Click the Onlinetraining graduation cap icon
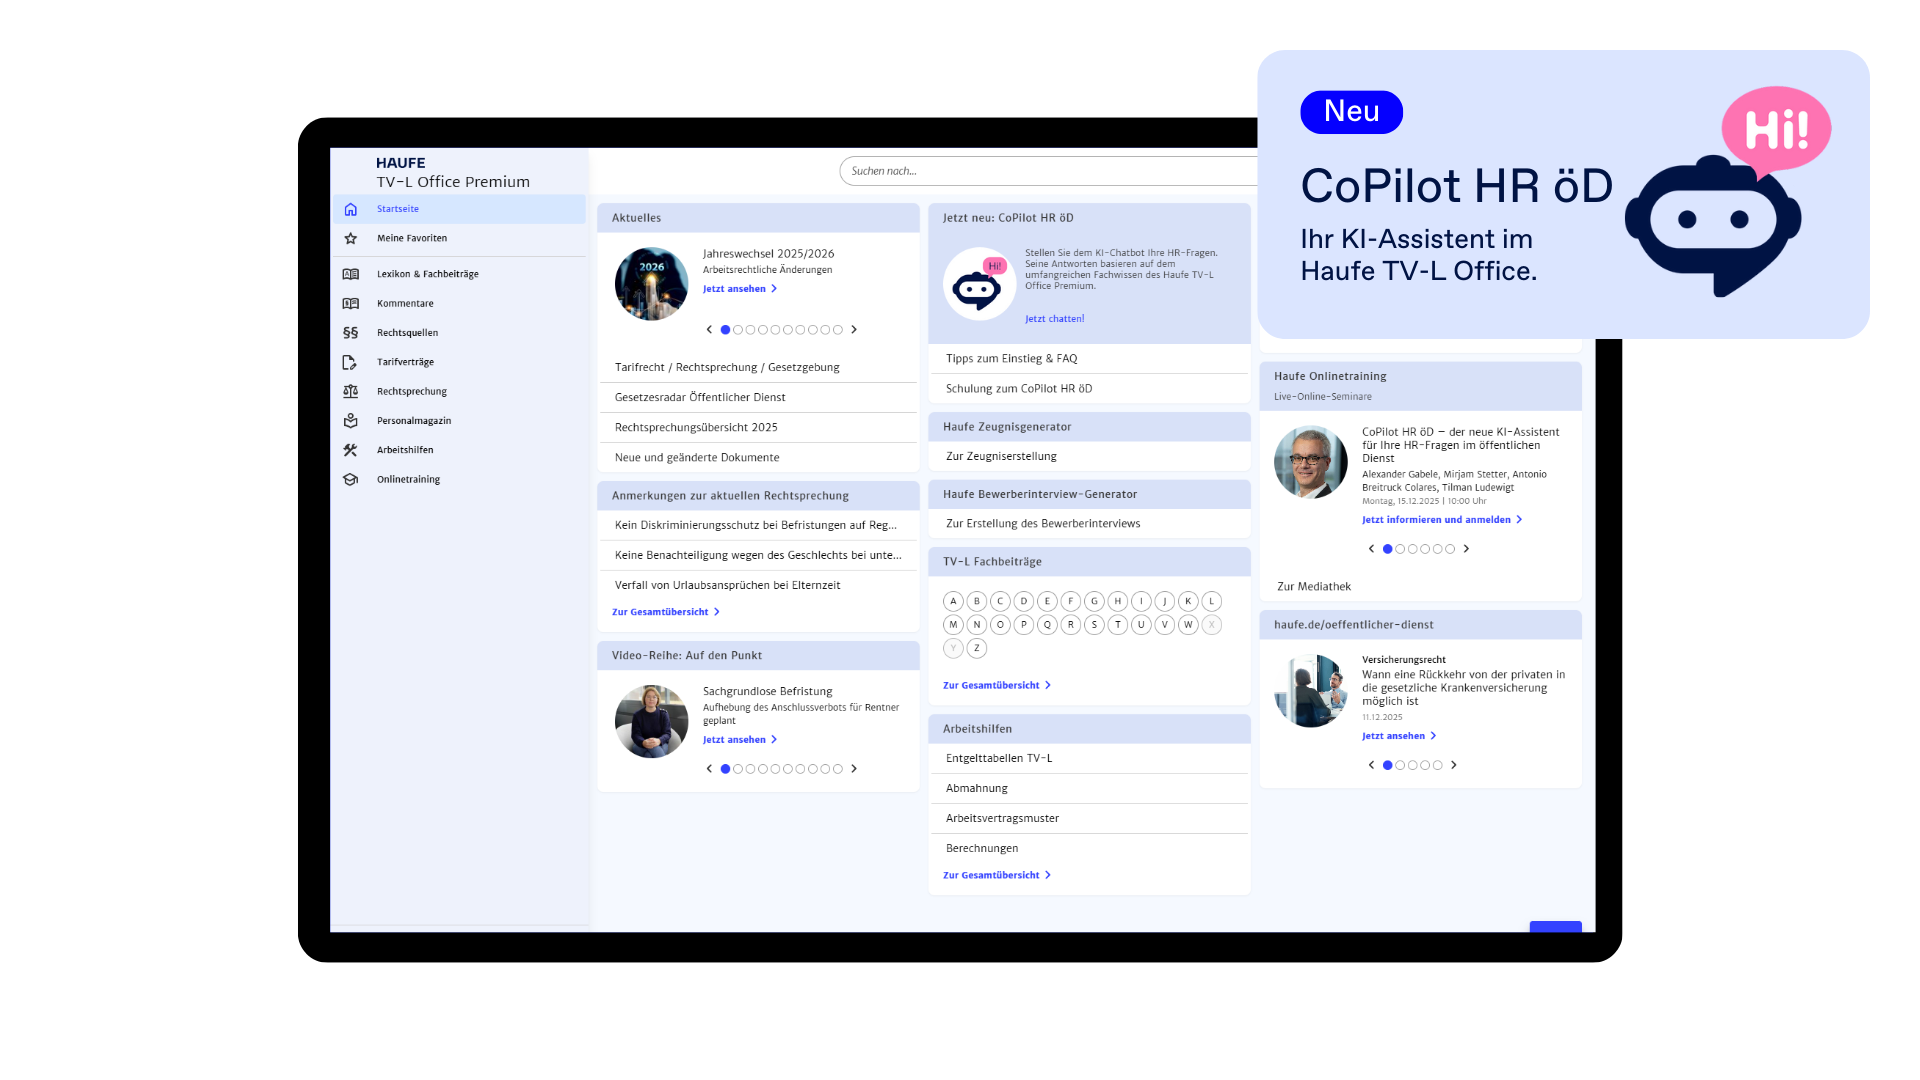 click(x=350, y=479)
